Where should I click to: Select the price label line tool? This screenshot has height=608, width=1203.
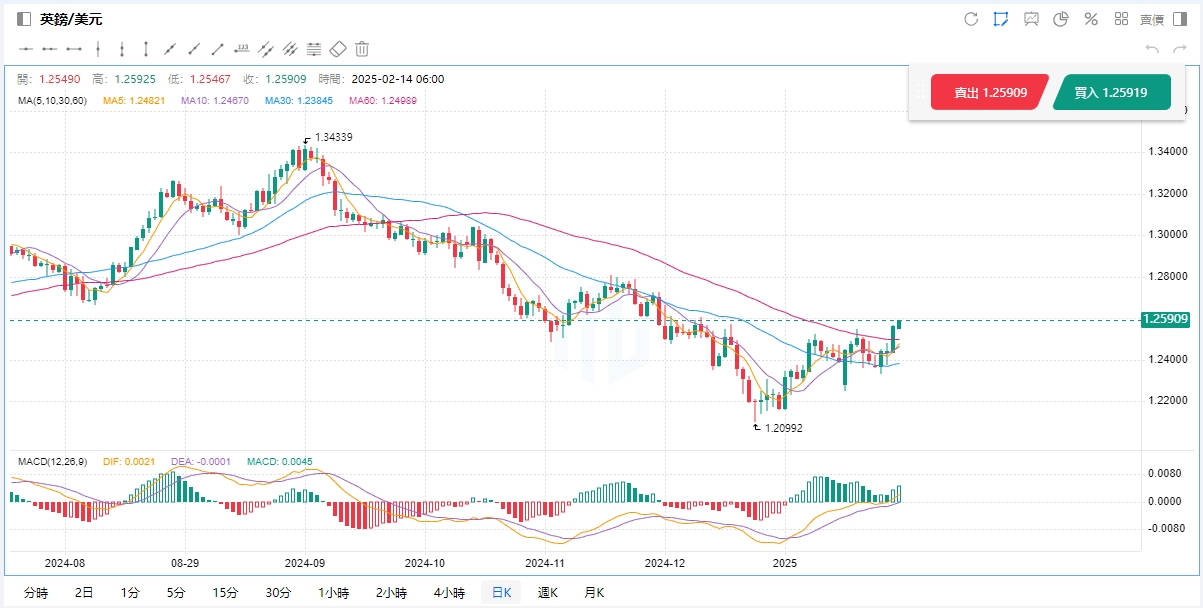(x=241, y=48)
